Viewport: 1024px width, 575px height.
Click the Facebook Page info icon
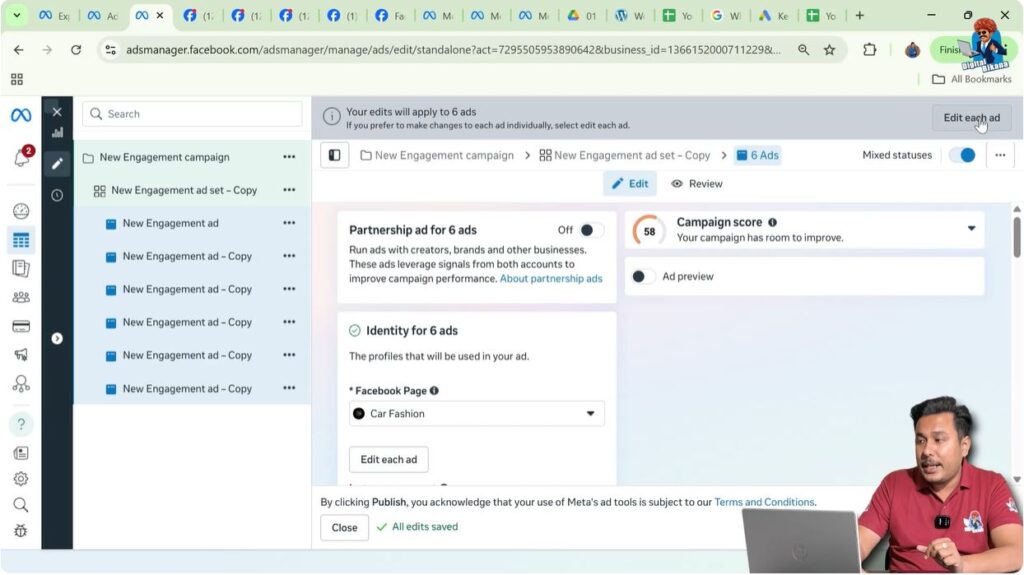click(434, 391)
